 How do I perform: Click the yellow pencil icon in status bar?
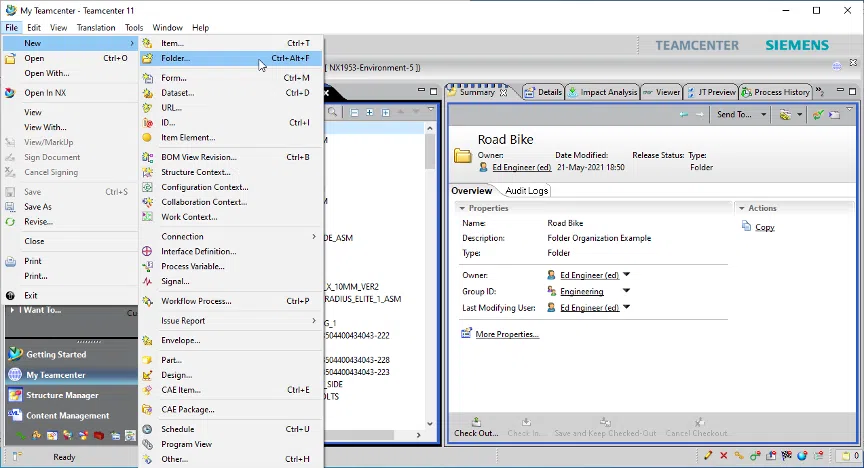point(708,455)
